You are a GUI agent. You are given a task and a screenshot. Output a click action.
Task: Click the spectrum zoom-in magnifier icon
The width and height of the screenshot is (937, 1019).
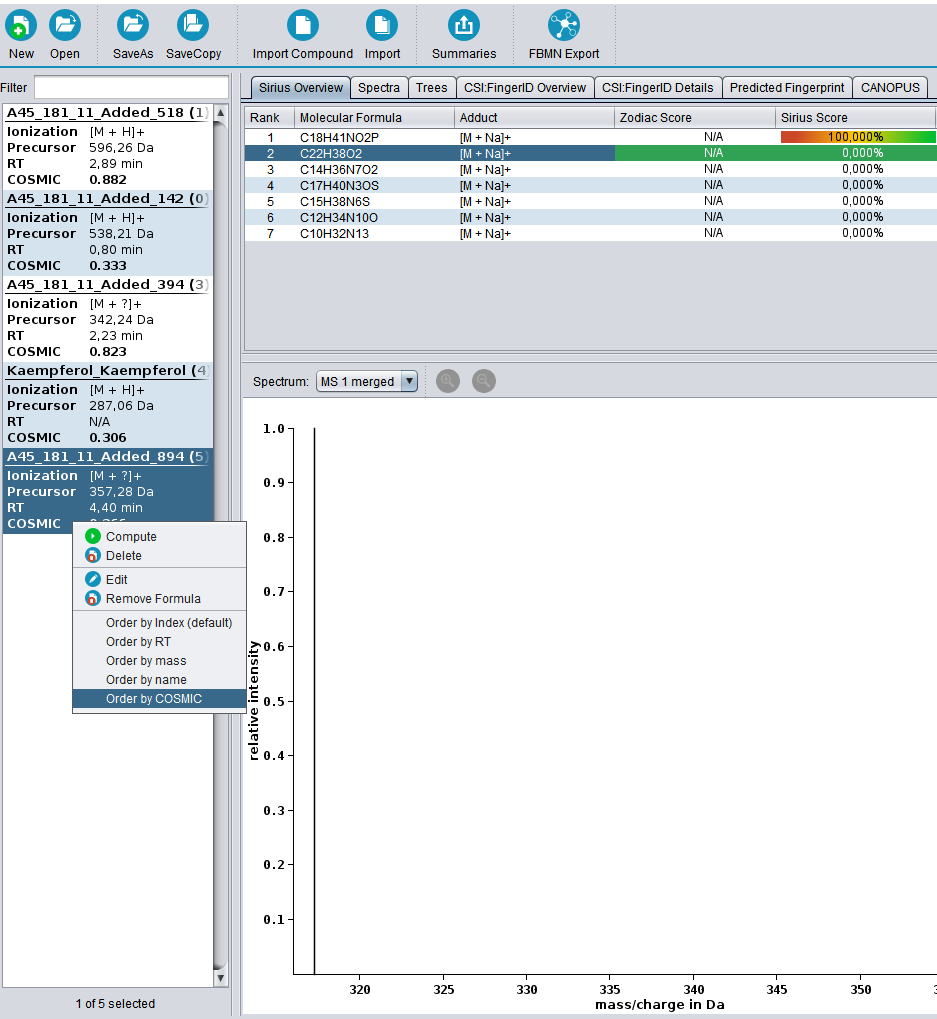[448, 381]
